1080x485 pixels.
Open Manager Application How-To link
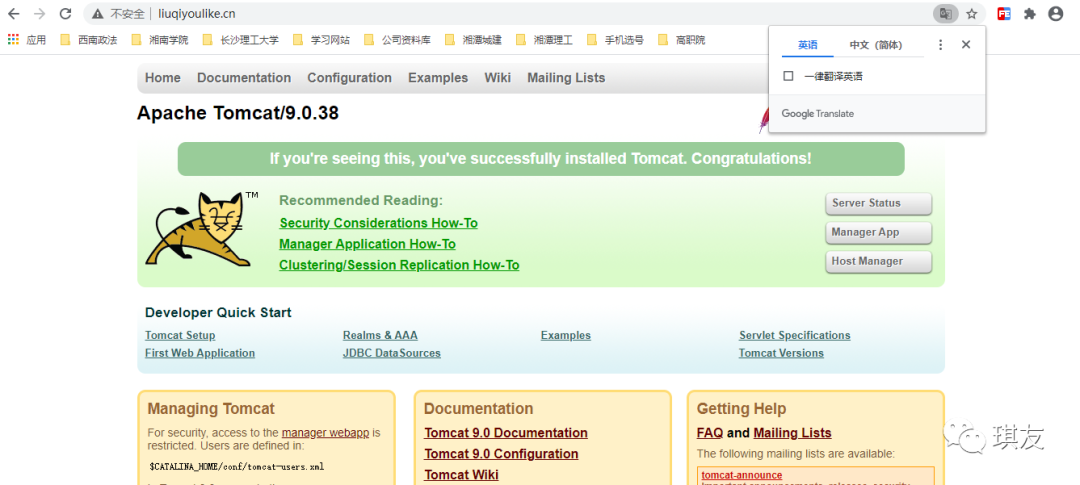pyautogui.click(x=367, y=244)
